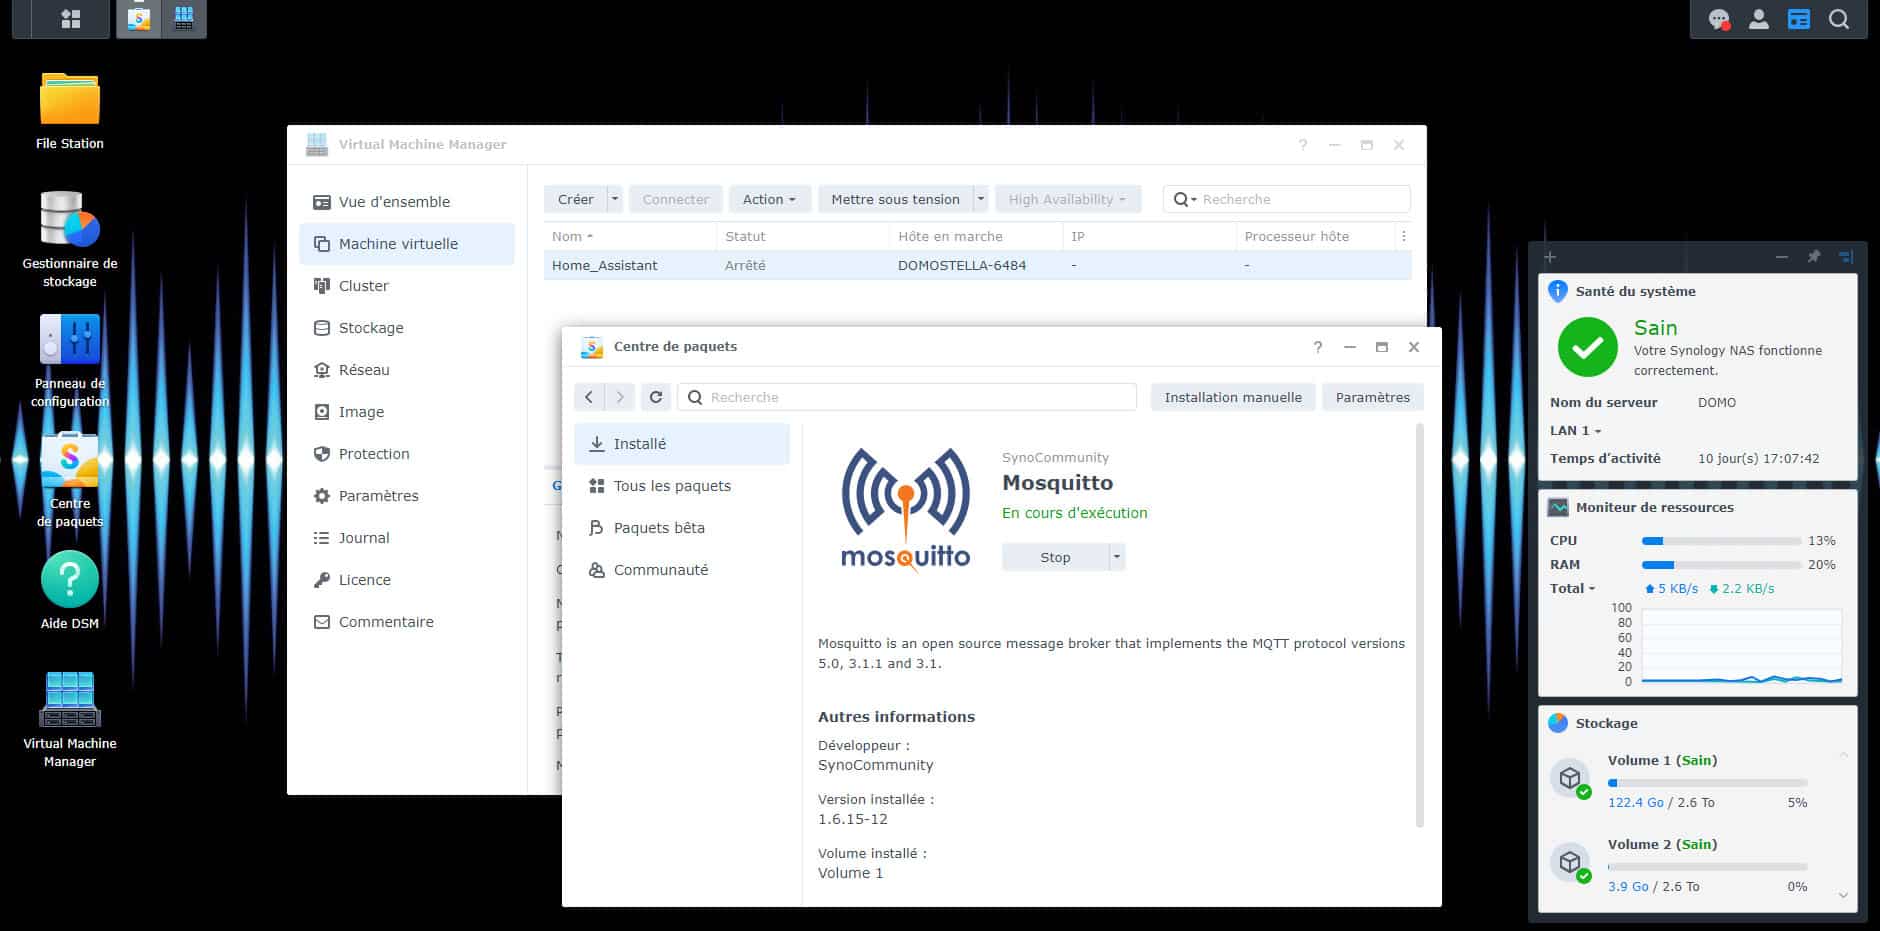Screen dimensions: 1880x931
Task: Go forward with the package center forward arrow
Action: [620, 397]
